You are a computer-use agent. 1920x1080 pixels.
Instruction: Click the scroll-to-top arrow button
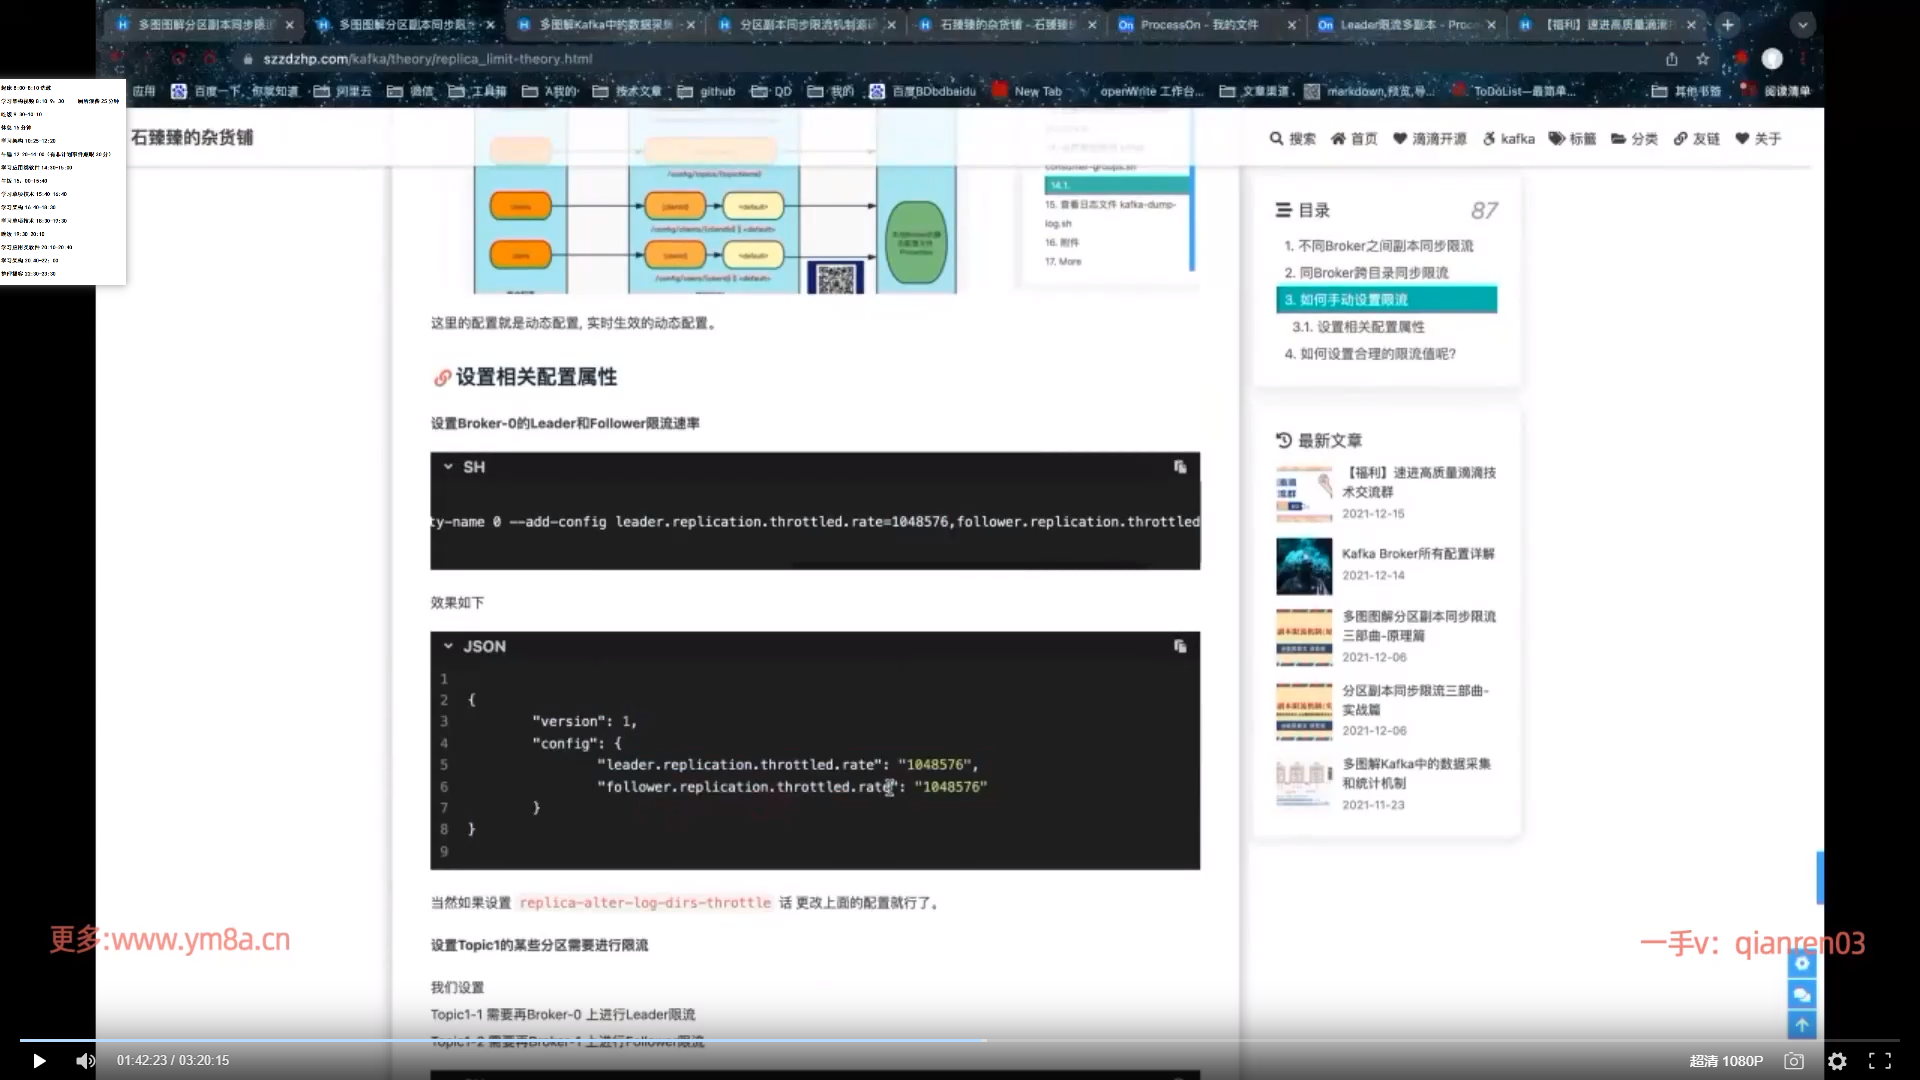(1801, 1025)
